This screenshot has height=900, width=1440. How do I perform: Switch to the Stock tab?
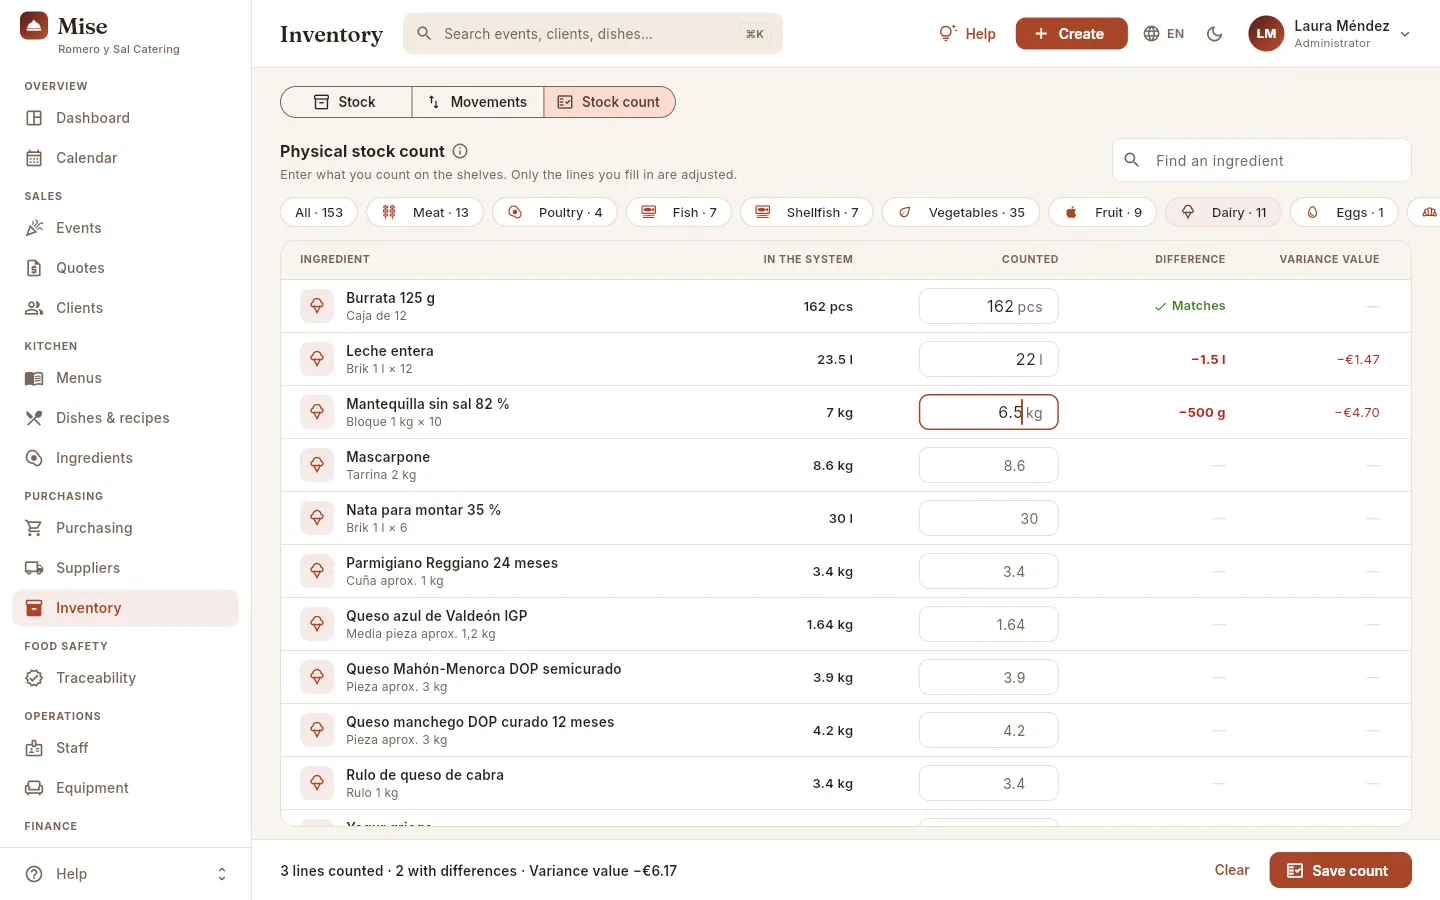346,102
